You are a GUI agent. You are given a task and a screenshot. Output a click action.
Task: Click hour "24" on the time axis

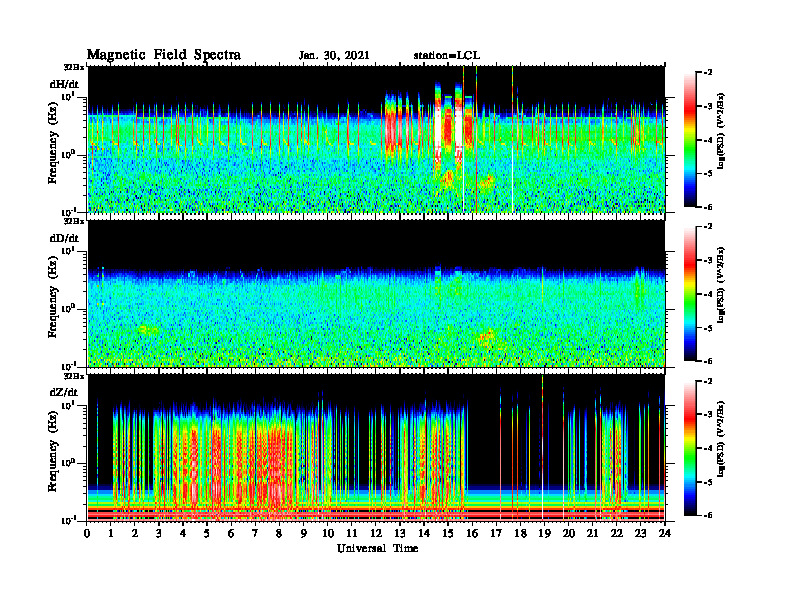point(665,533)
